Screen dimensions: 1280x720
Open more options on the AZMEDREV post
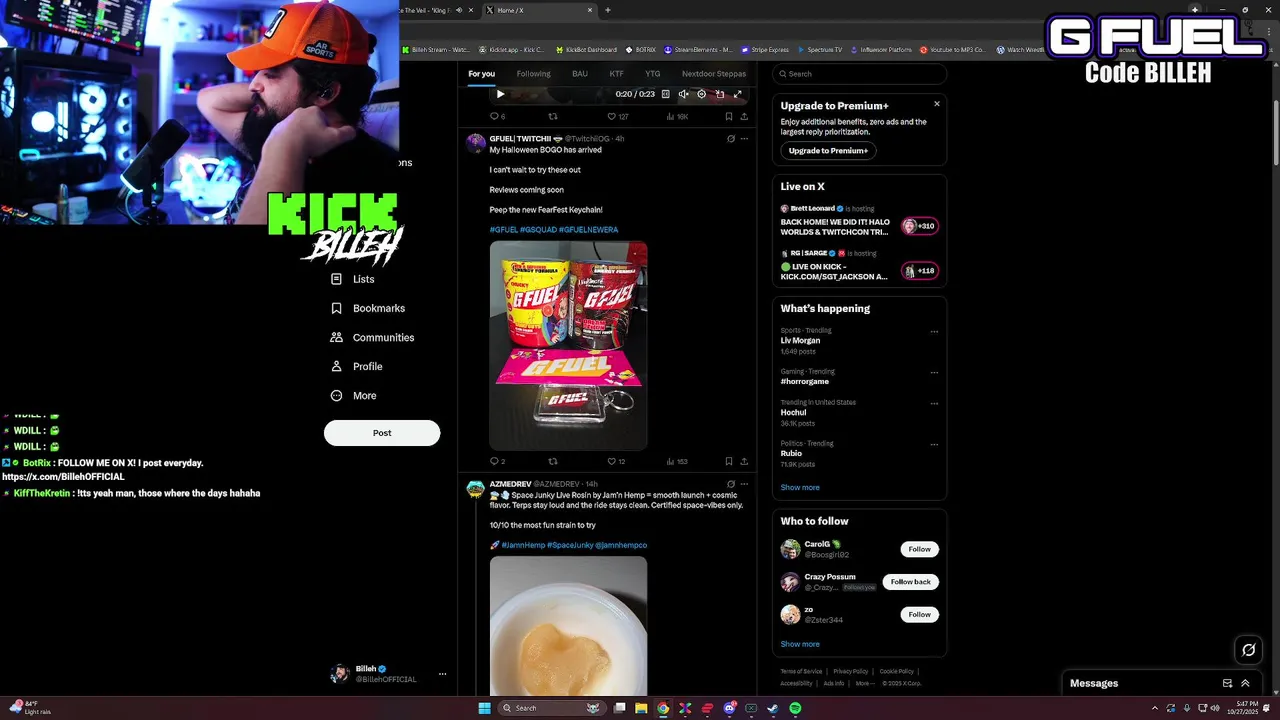744,484
